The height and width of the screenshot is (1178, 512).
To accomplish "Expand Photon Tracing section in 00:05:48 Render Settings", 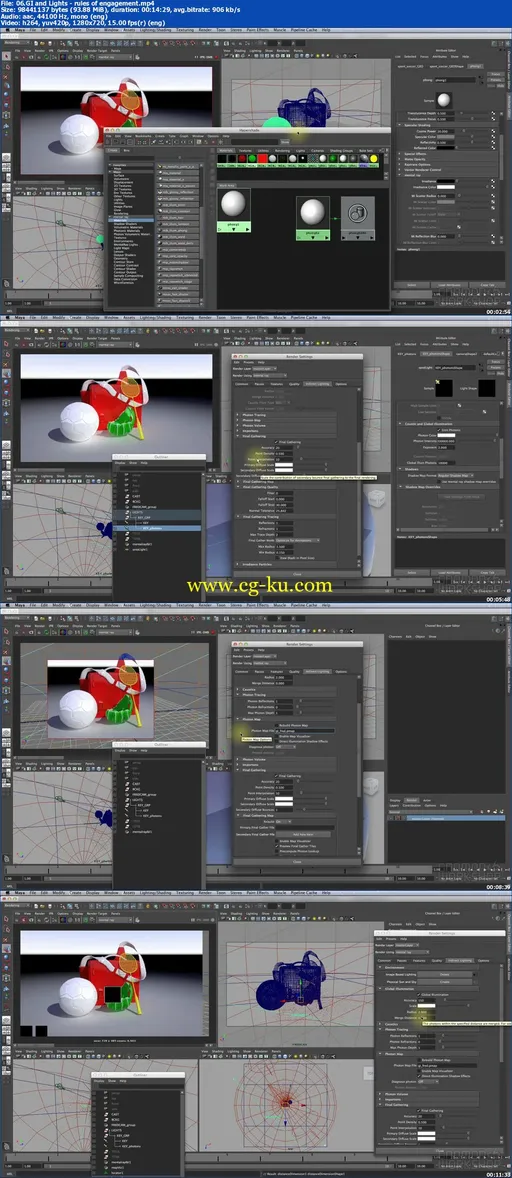I will pyautogui.click(x=237, y=415).
